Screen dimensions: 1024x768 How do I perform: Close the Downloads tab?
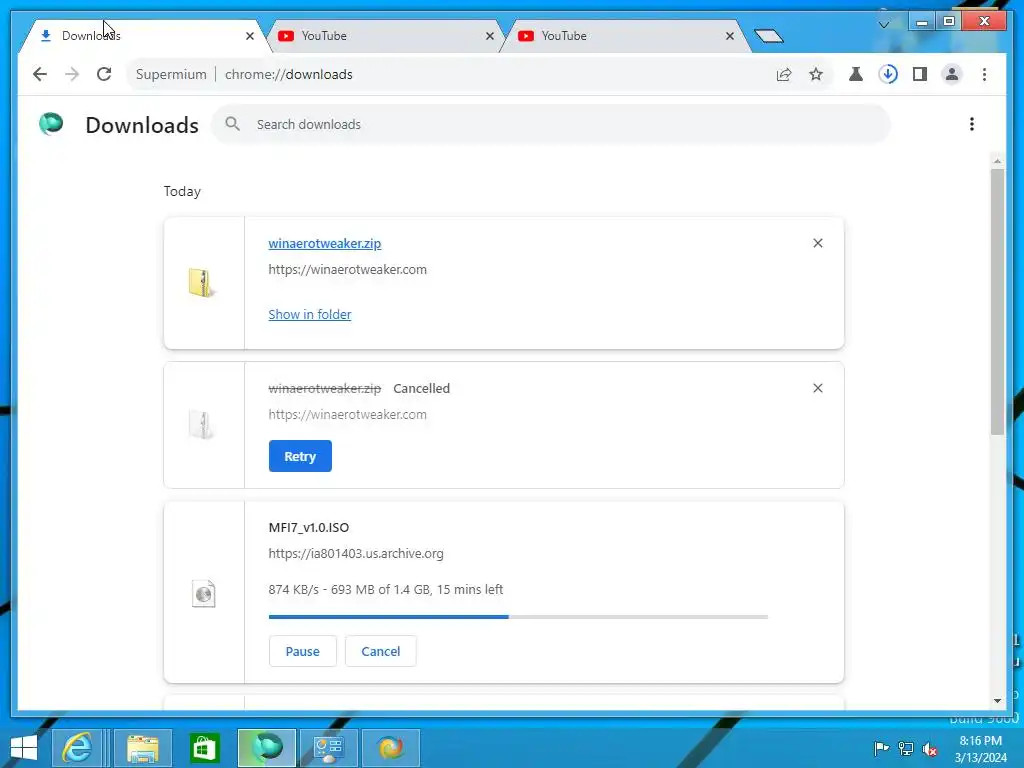249,36
